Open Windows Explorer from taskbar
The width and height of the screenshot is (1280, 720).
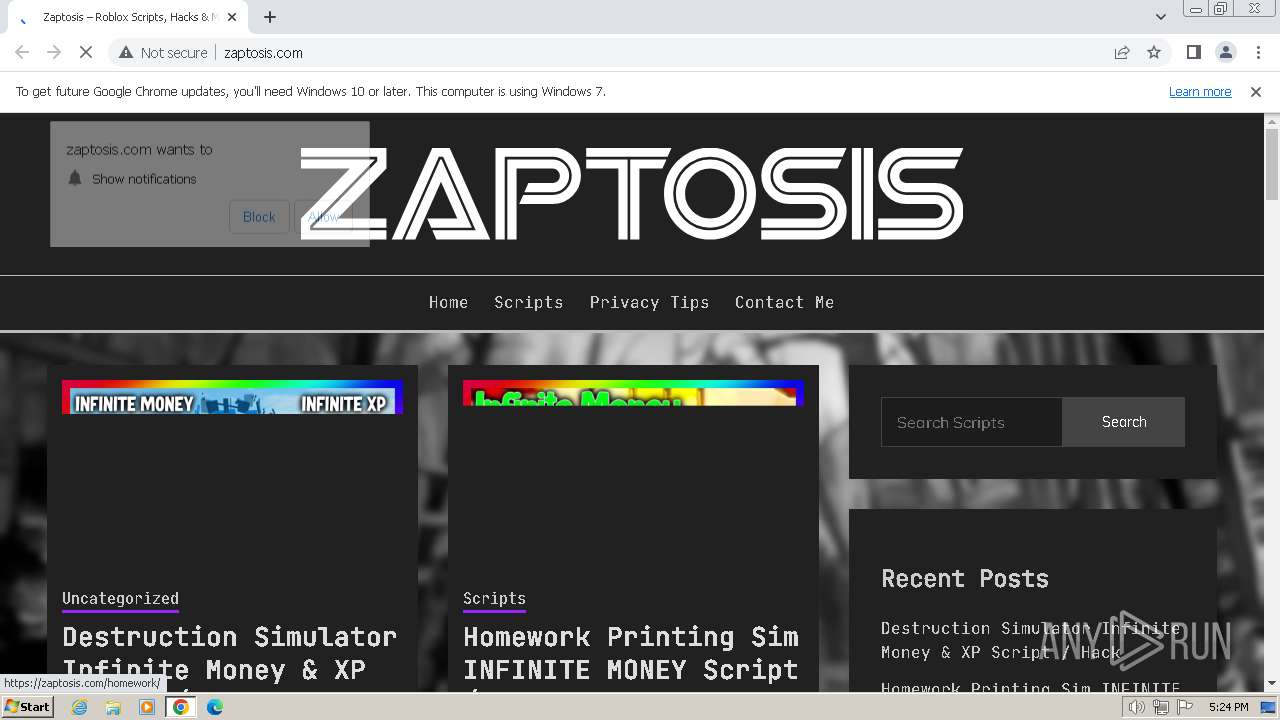[x=113, y=707]
